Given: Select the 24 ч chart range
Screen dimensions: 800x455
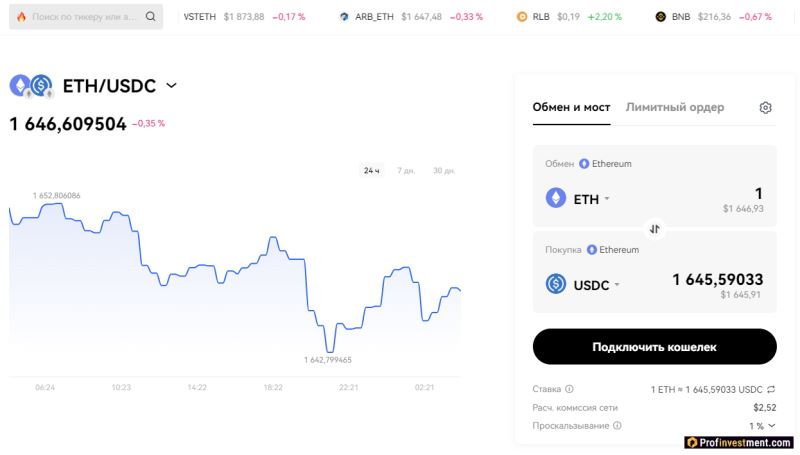Looking at the screenshot, I should coord(371,170).
